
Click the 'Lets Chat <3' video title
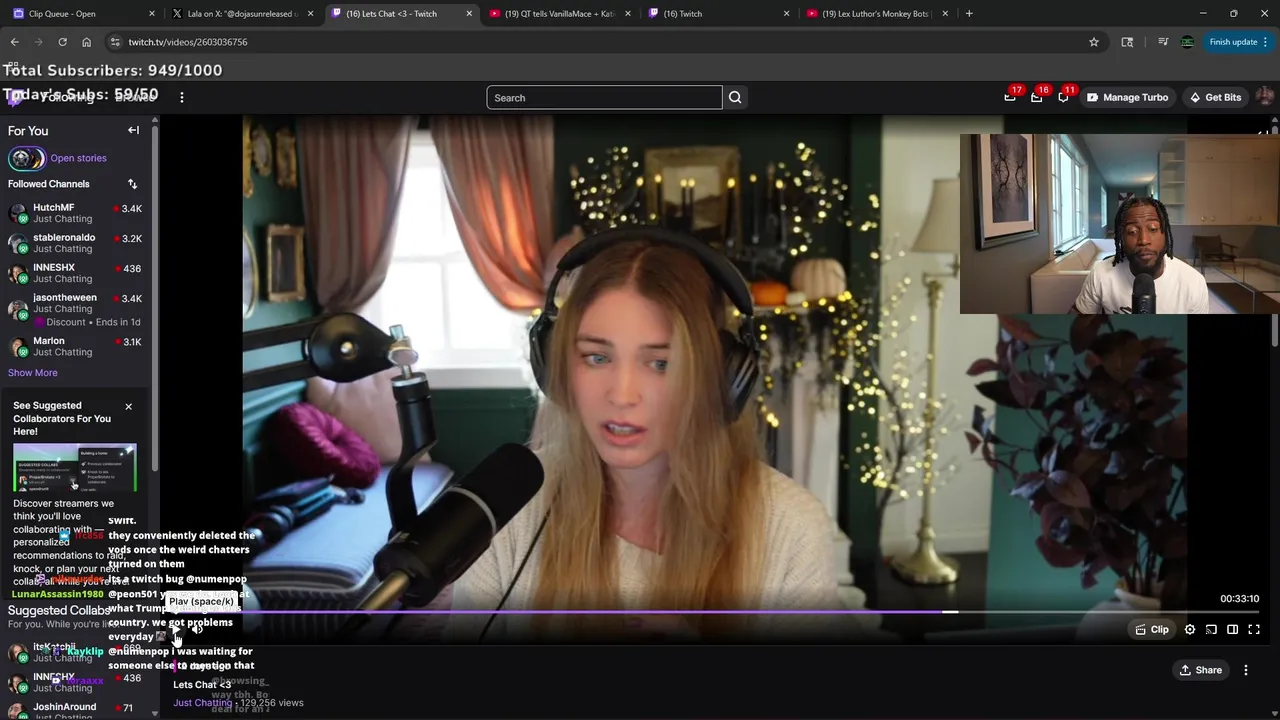pos(202,685)
